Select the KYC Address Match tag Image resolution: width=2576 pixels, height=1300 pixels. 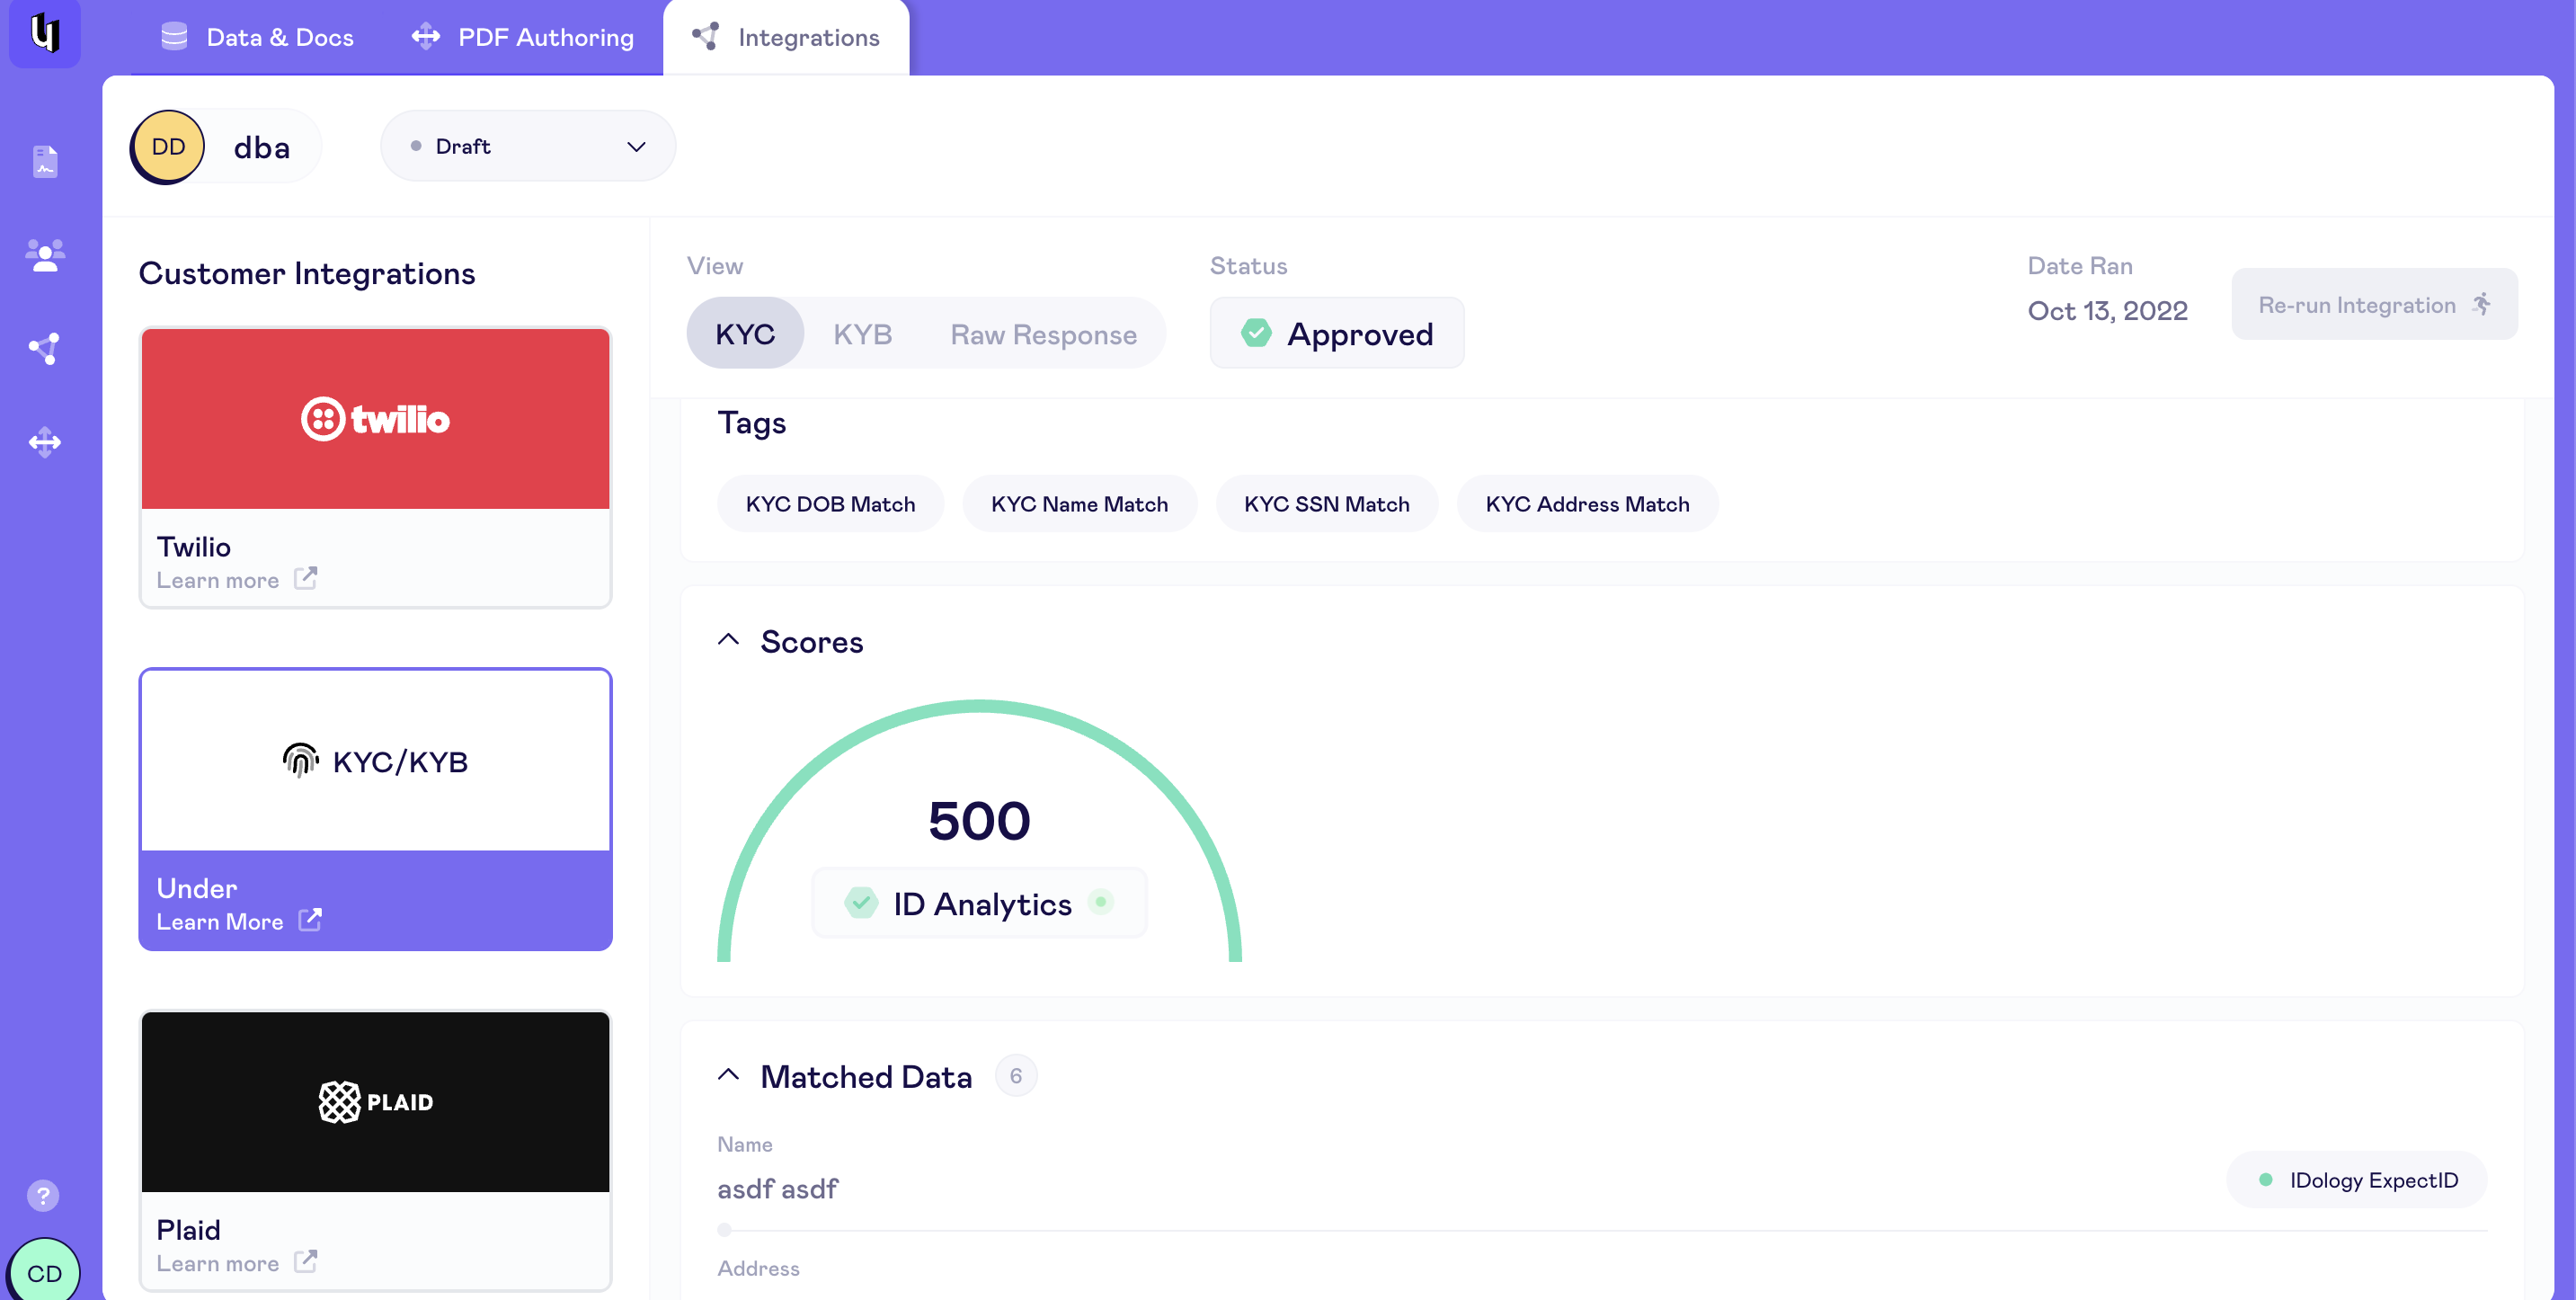pyautogui.click(x=1587, y=504)
